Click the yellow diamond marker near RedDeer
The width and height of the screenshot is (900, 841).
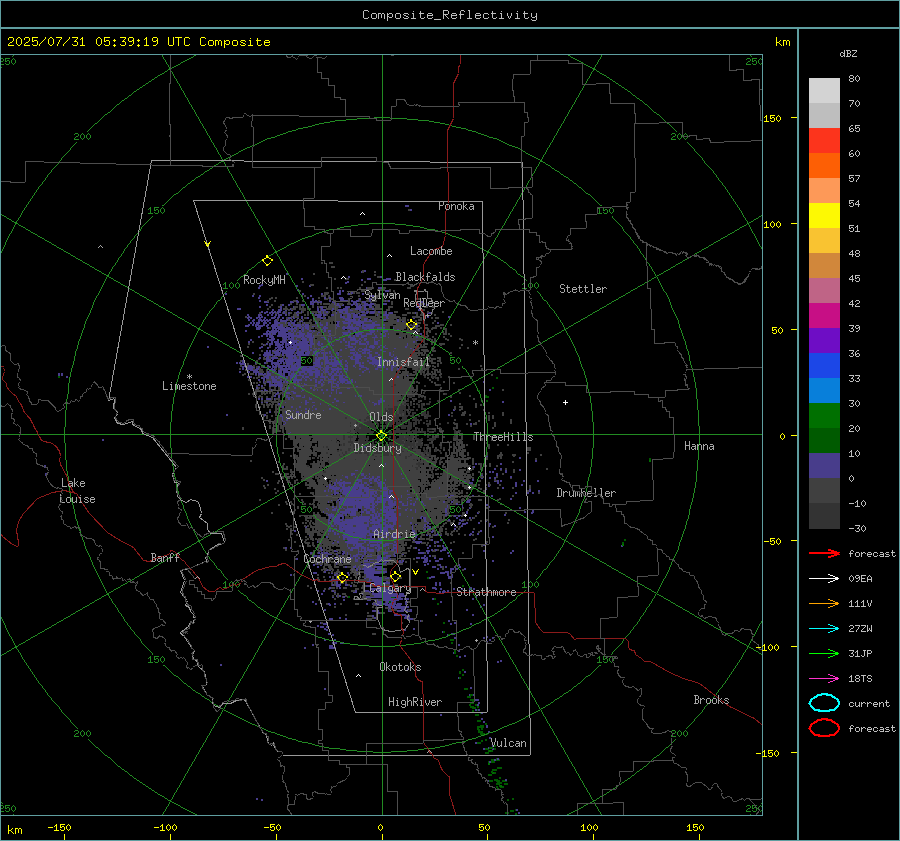pos(412,325)
